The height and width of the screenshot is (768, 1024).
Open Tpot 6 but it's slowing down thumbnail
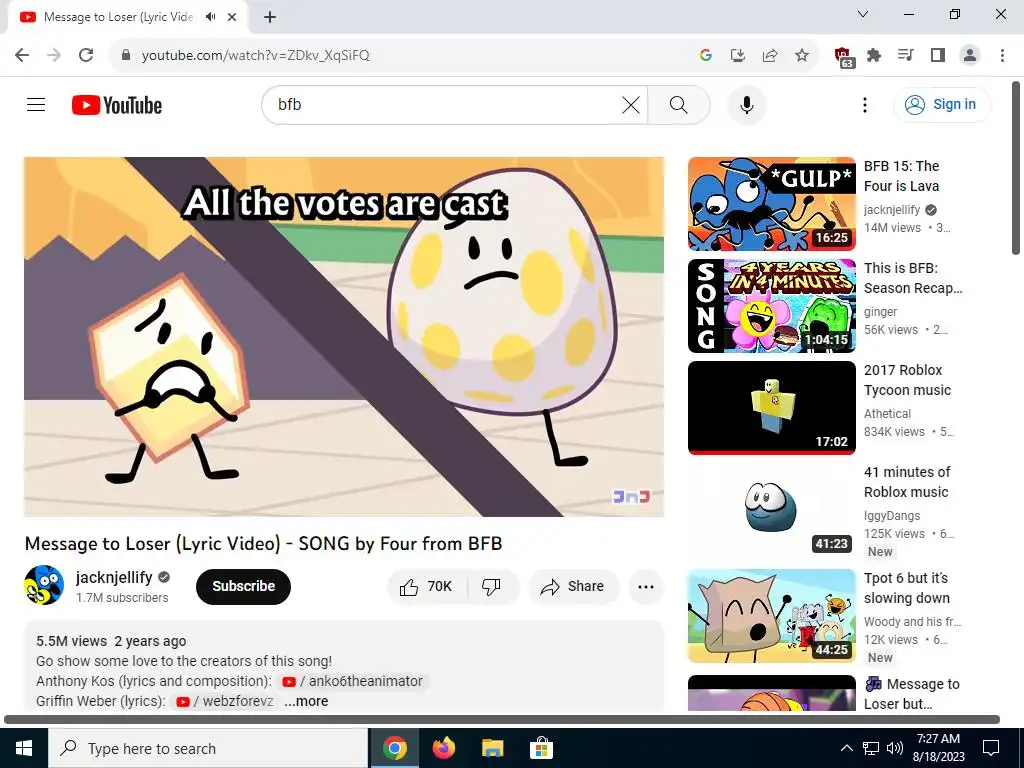coord(771,615)
